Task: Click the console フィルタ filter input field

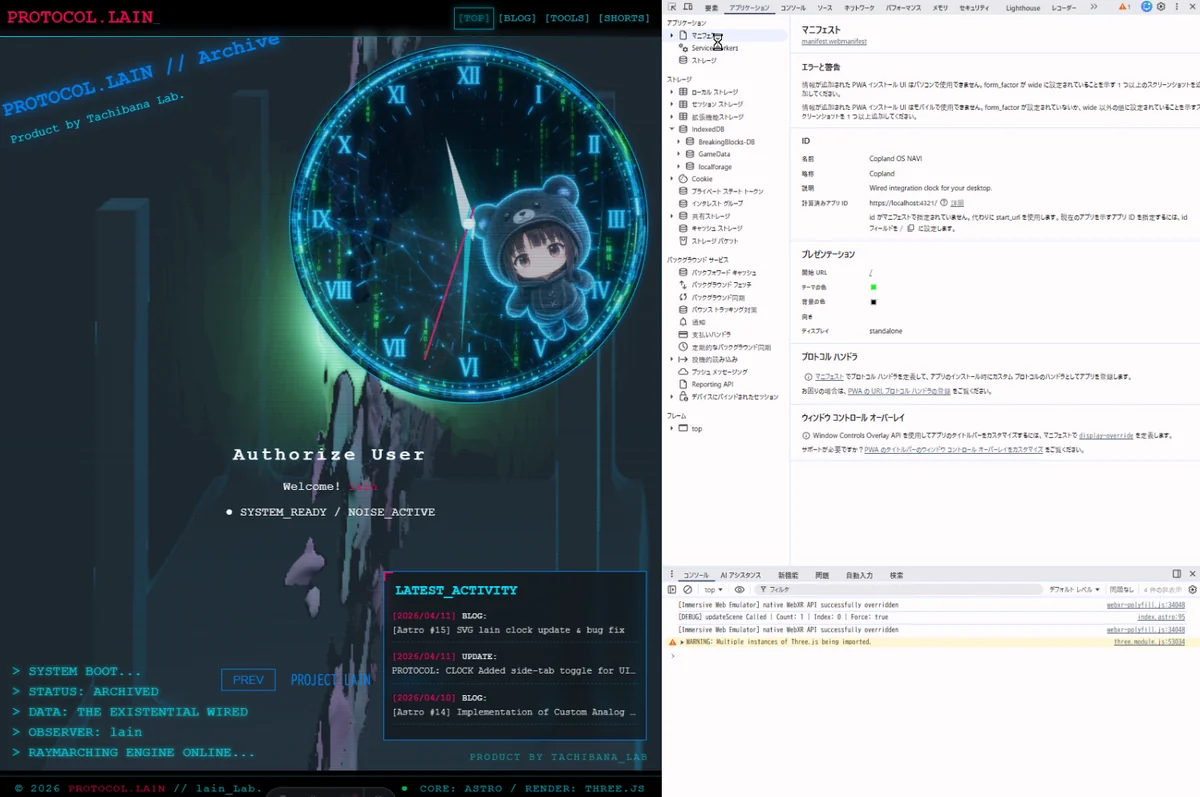Action: (x=900, y=590)
